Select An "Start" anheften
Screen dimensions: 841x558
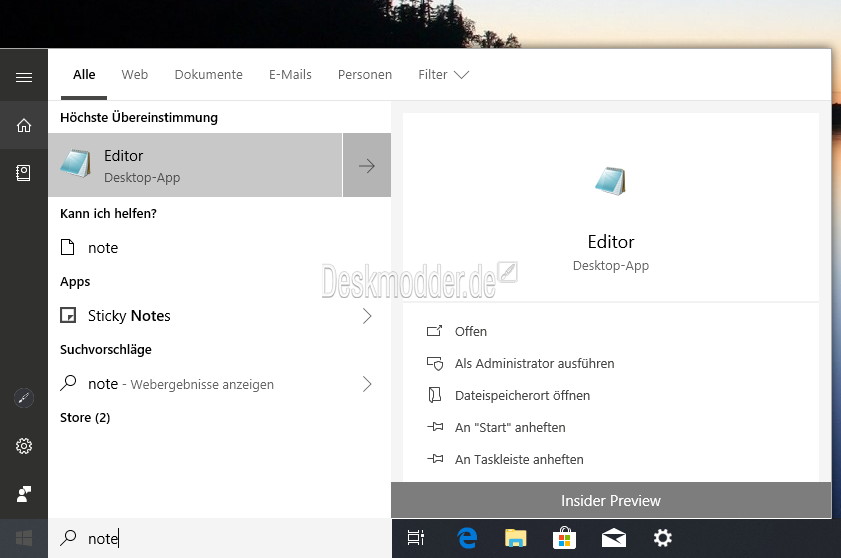pyautogui.click(x=510, y=428)
